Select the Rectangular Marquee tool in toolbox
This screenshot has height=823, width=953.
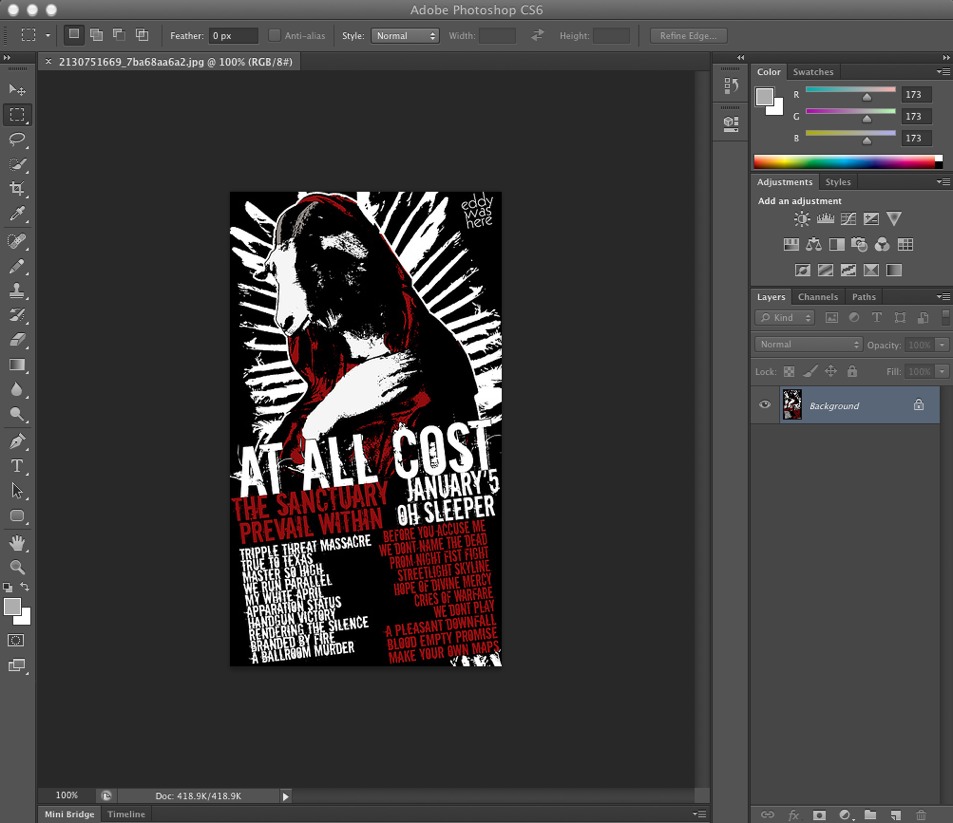(x=17, y=114)
